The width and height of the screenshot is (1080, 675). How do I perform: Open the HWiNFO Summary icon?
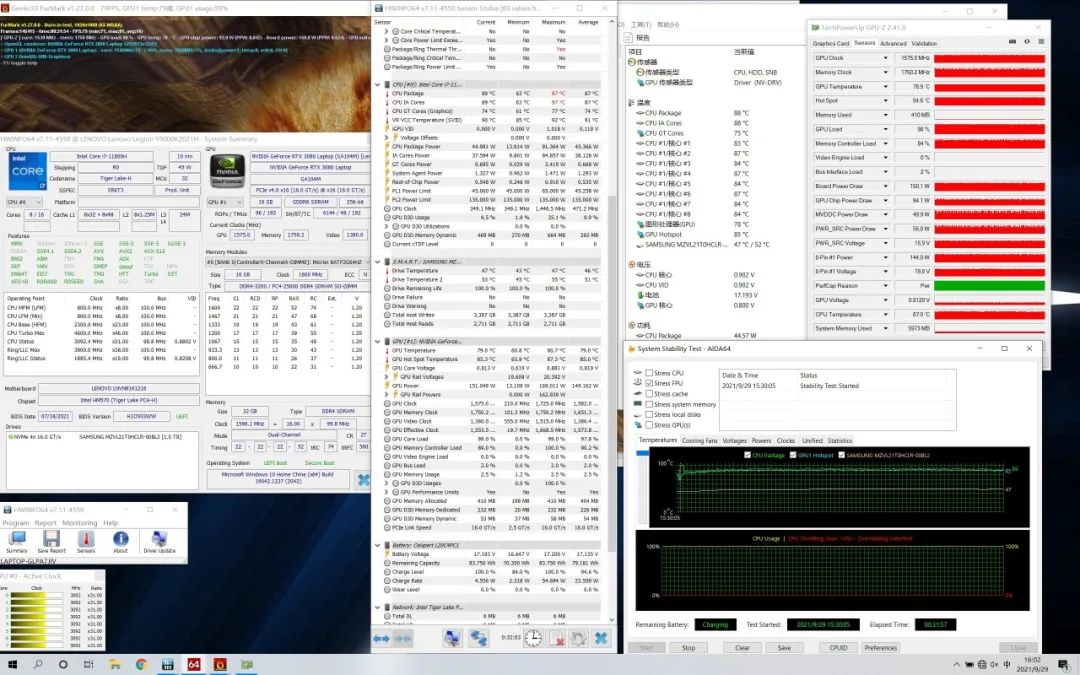17,540
